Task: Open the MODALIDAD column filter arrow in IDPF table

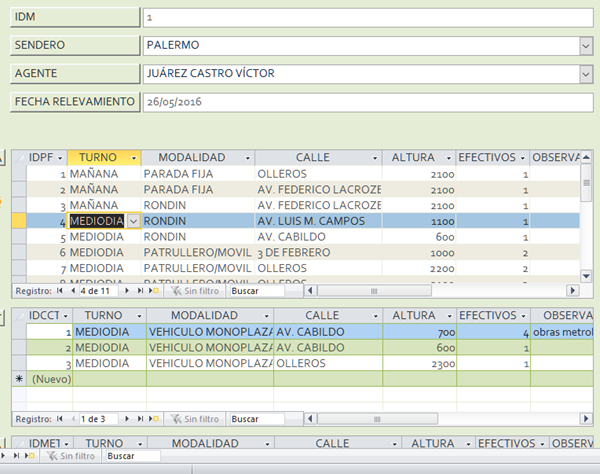Action: point(247,158)
